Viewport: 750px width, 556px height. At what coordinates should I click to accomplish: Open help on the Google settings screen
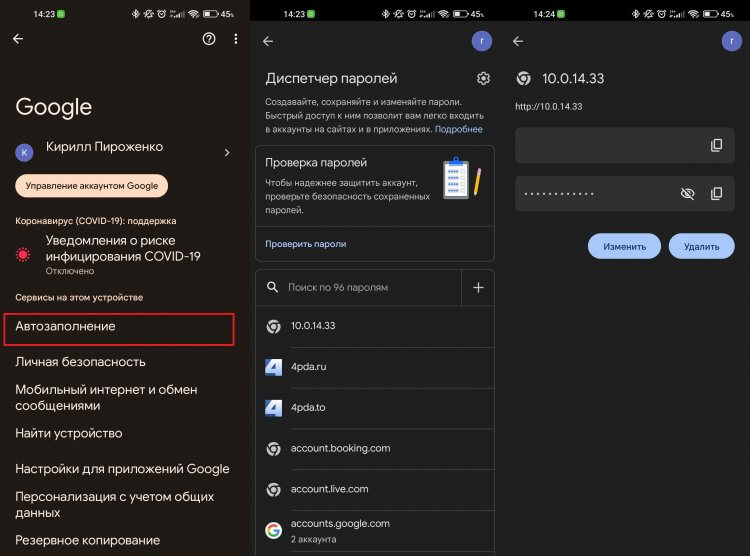pos(209,39)
